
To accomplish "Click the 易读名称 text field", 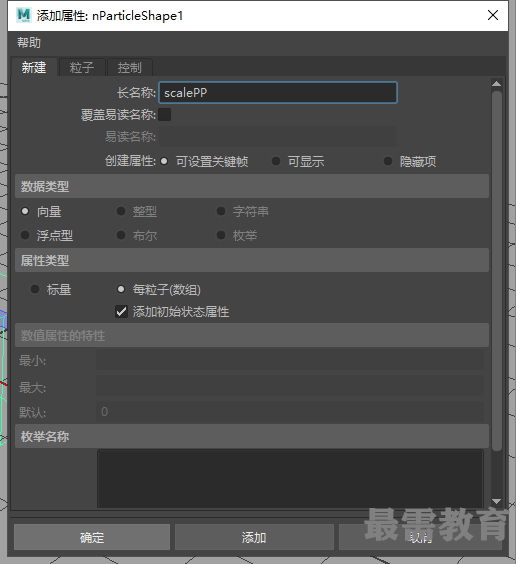I will [278, 137].
